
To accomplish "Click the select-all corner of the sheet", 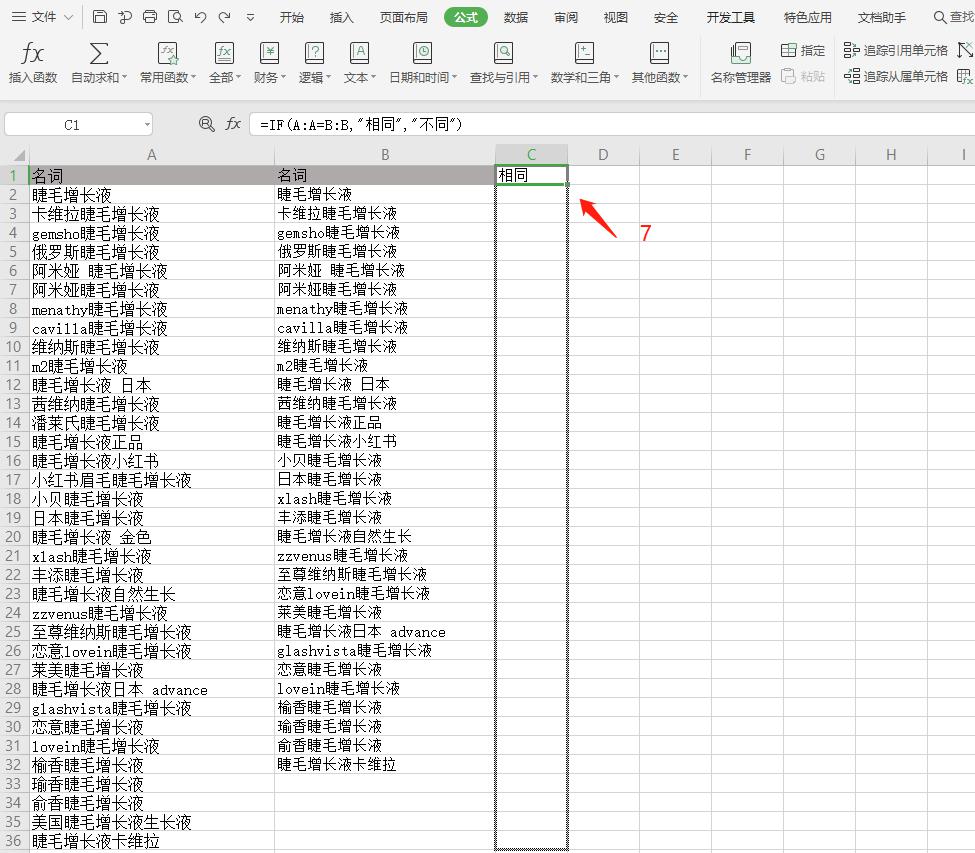I will coord(19,155).
